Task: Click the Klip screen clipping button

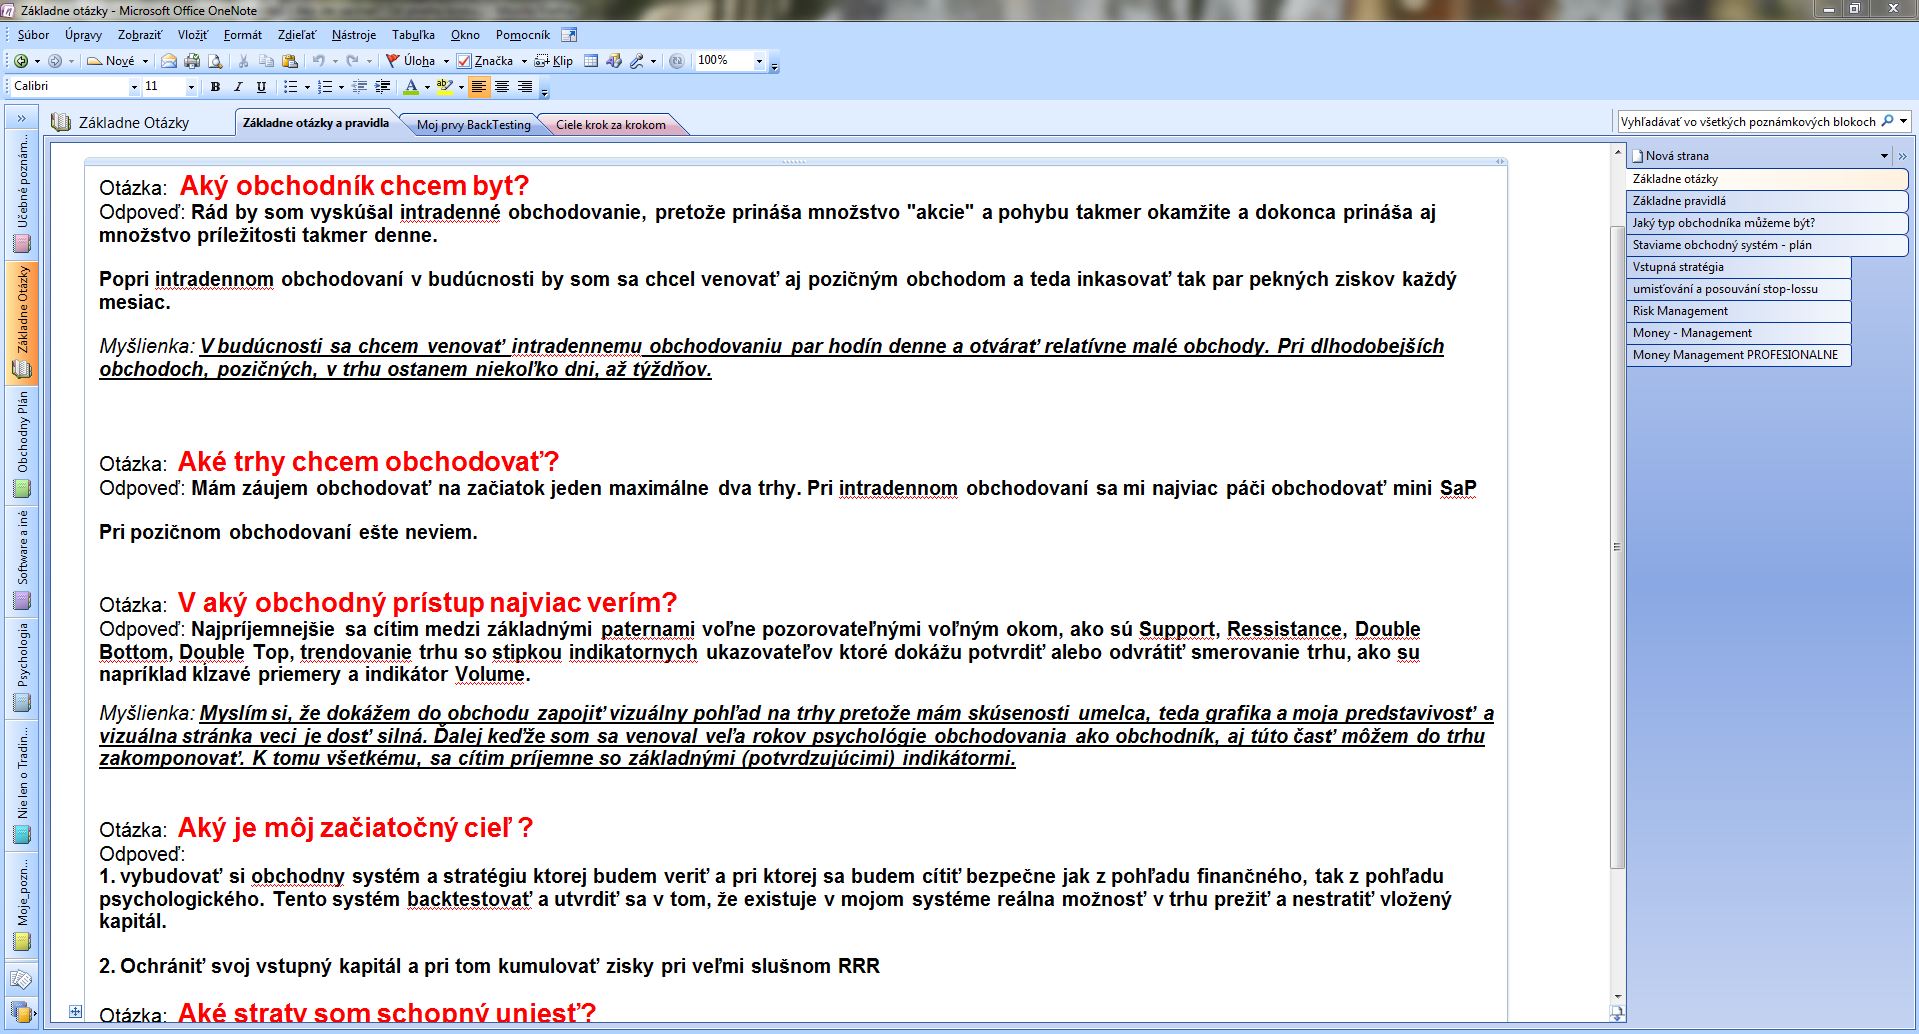Action: (x=554, y=61)
